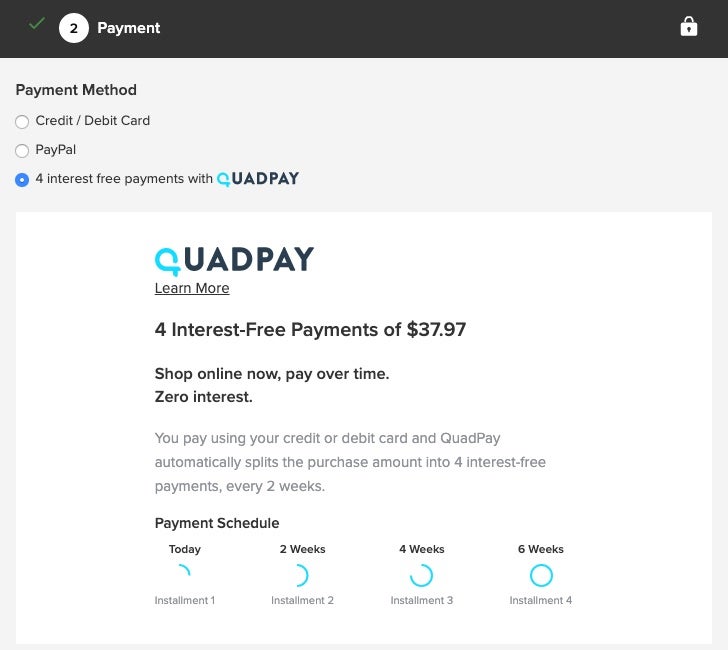Click the Installment 2 half-circle icon
The height and width of the screenshot is (650, 728).
[x=300, y=575]
